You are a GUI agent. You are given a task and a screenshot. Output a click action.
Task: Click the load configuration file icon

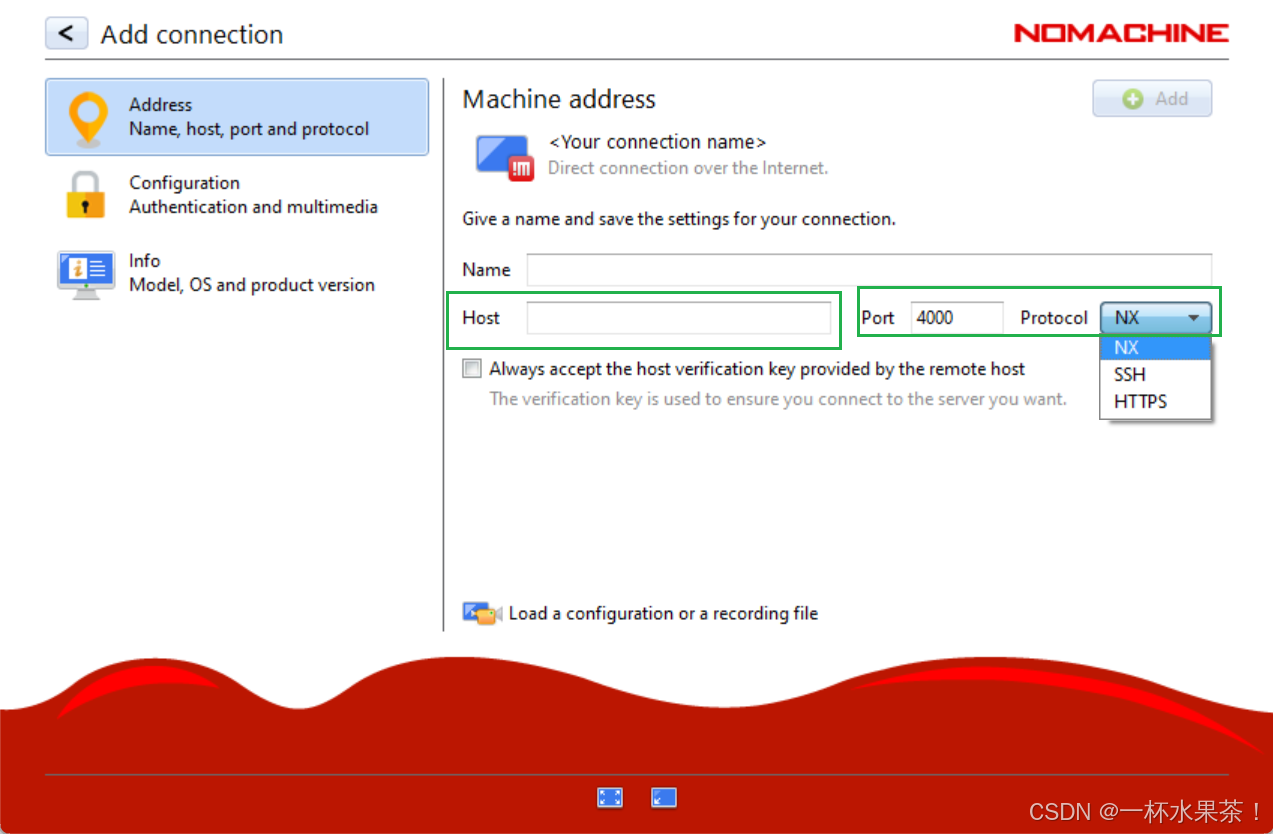tap(482, 613)
